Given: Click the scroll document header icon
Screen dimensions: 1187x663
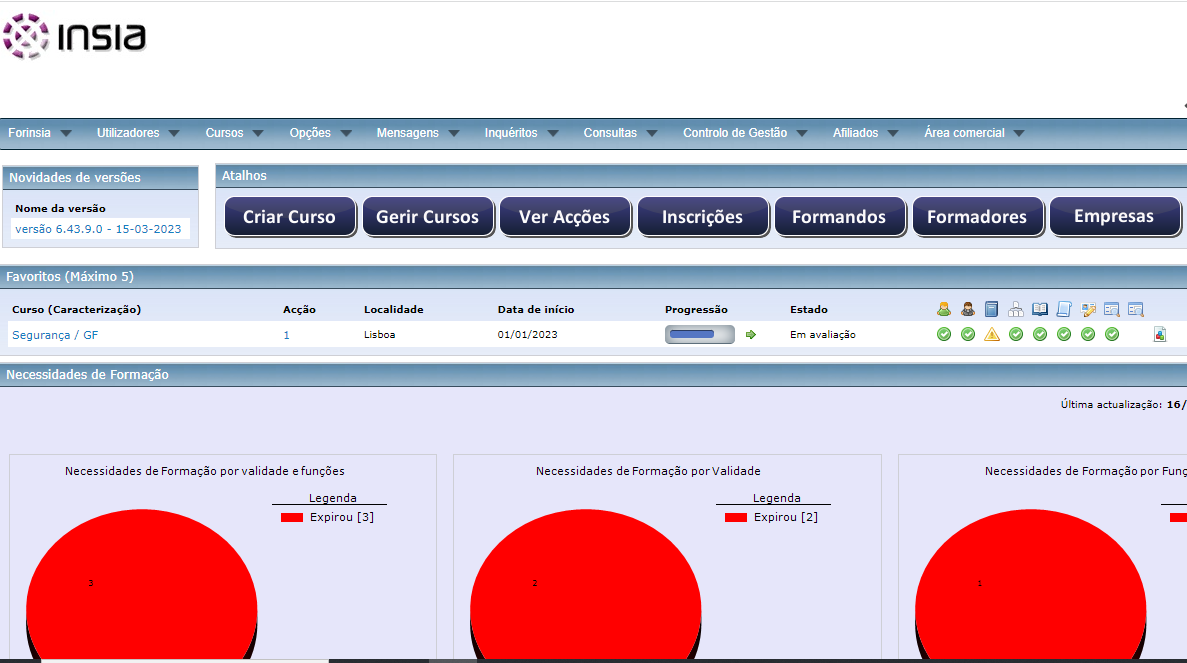Looking at the screenshot, I should point(1064,309).
